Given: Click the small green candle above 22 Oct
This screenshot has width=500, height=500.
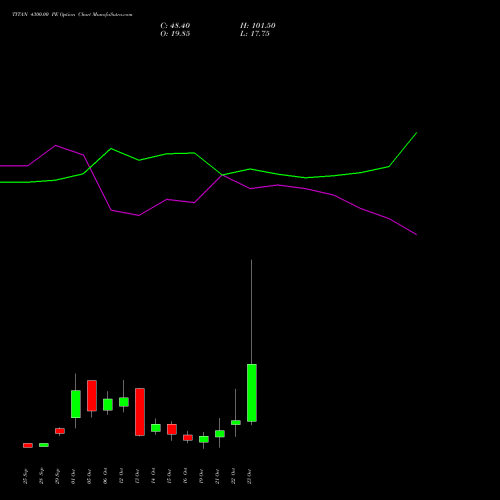Looking at the screenshot, I should point(236,422).
